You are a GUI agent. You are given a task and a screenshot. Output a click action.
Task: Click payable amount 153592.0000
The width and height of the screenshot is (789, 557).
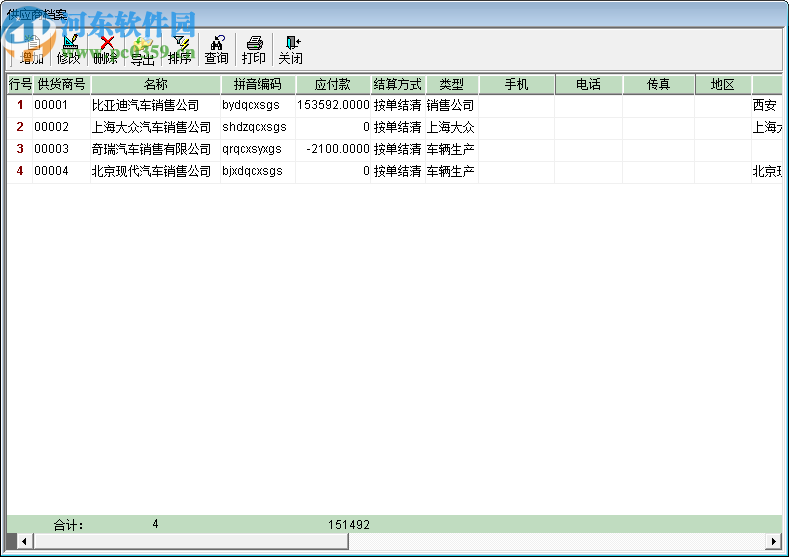[333, 105]
